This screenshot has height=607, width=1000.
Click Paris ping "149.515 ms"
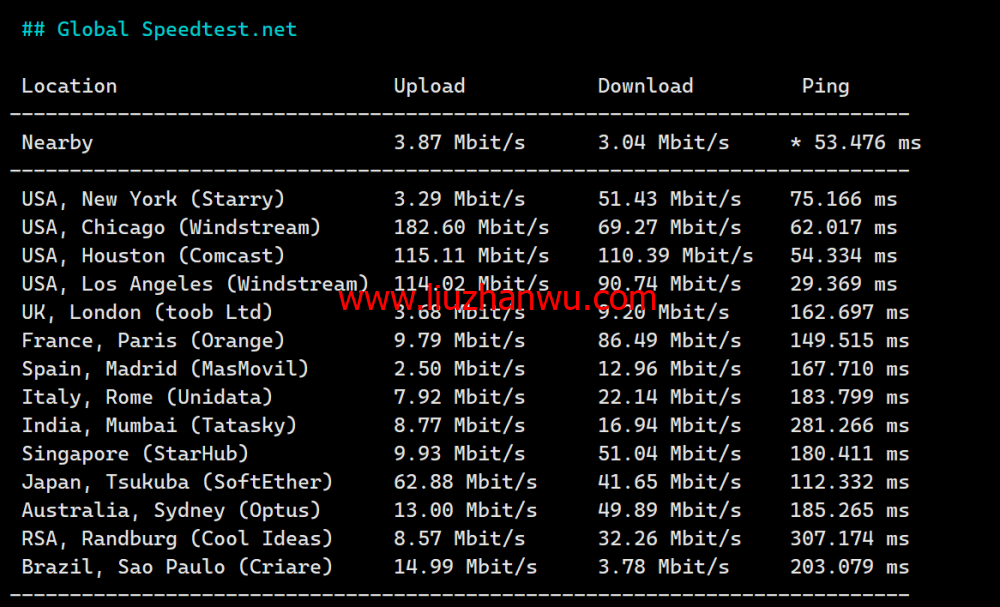[x=849, y=340]
